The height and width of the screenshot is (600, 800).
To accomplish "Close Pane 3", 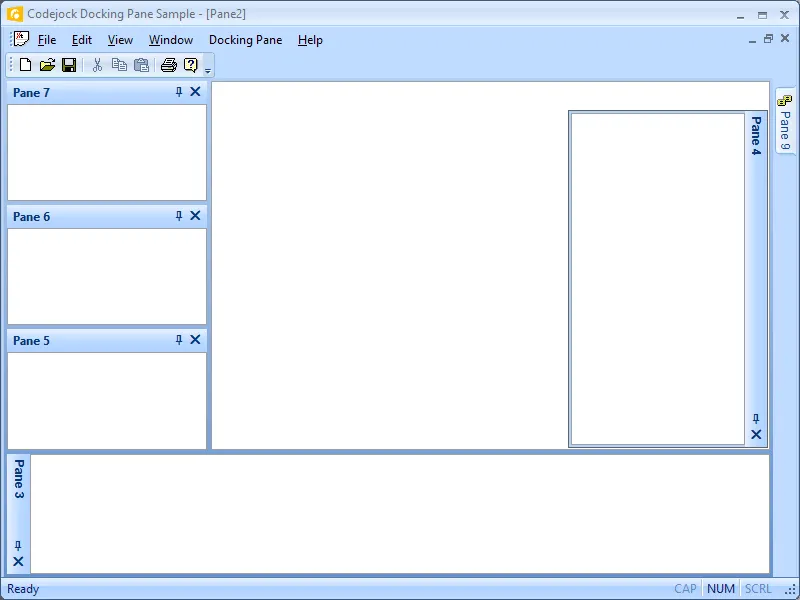I will pos(18,562).
